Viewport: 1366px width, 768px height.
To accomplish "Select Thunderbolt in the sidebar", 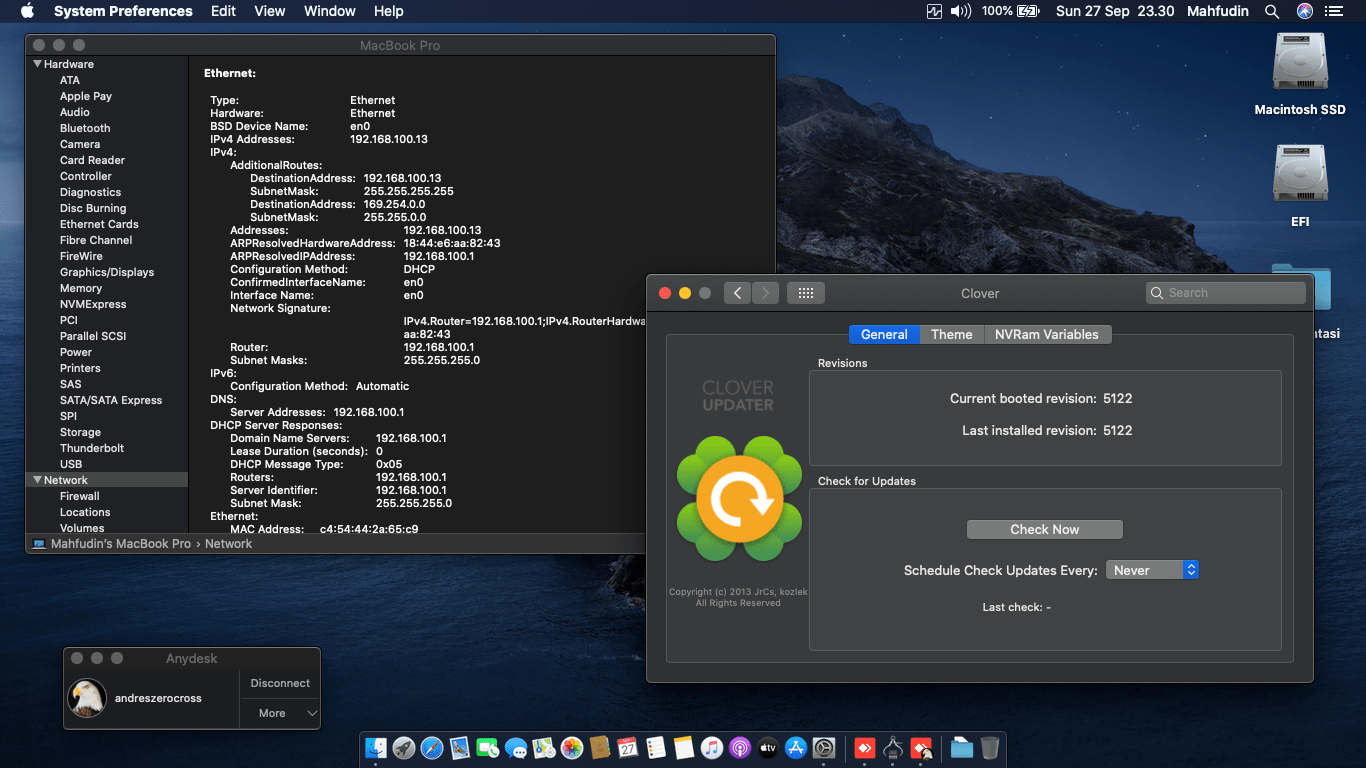I will click(x=92, y=448).
